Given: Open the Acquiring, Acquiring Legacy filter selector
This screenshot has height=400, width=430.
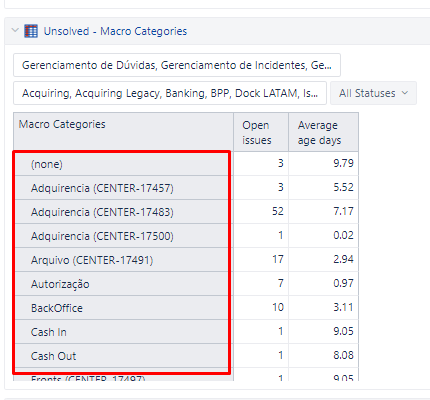Looking at the screenshot, I should tap(170, 93).
